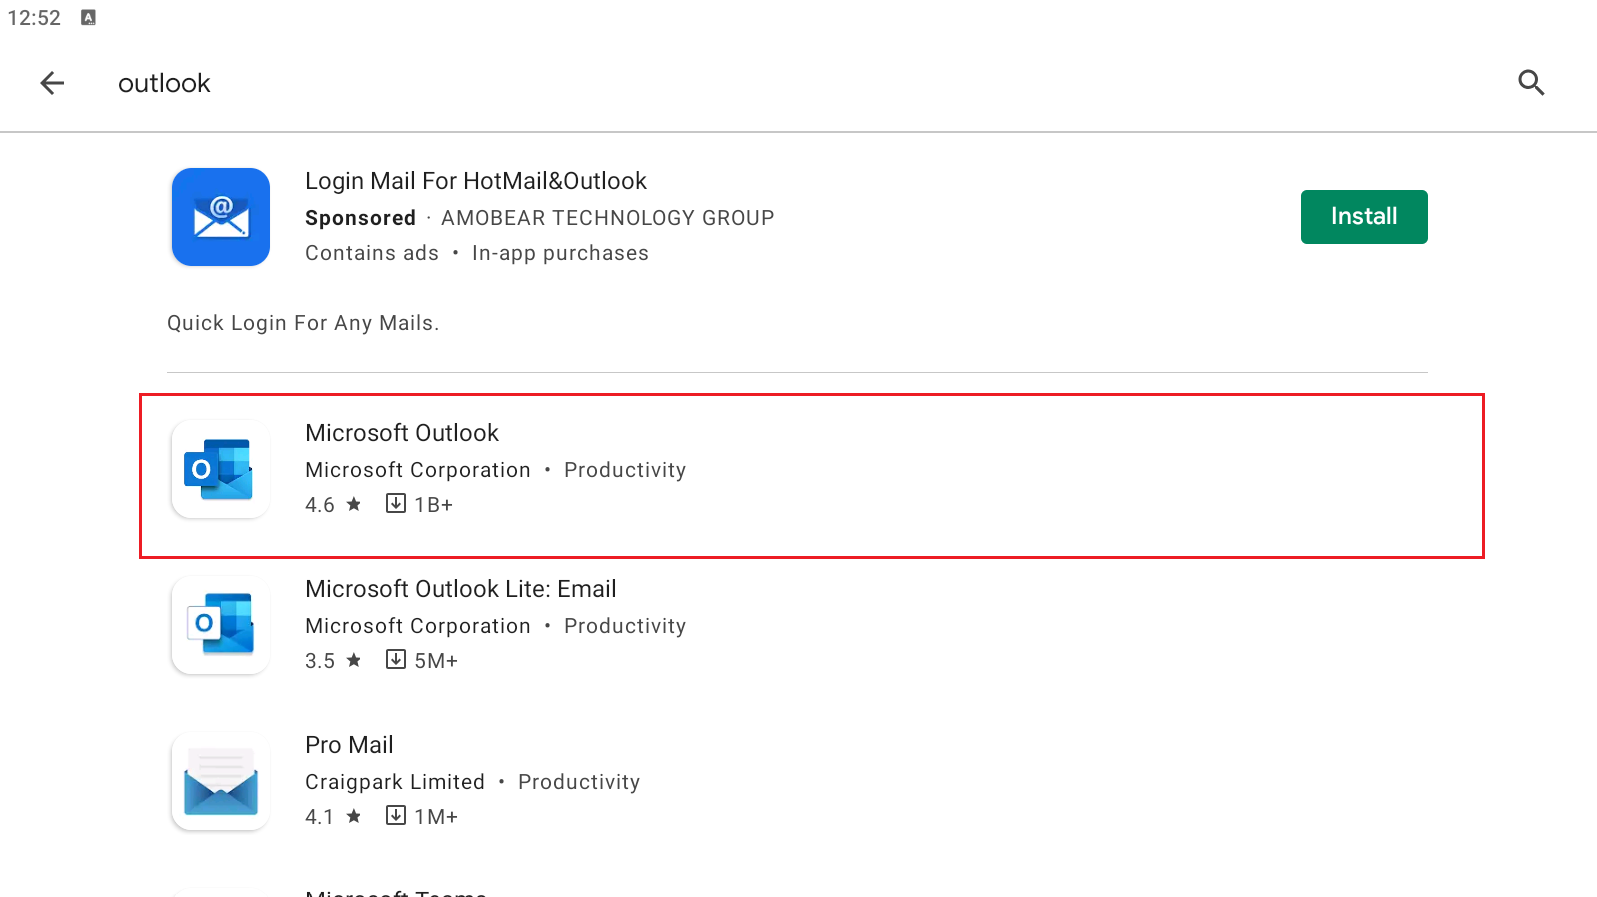Tap the search magnifier icon

coord(1531,83)
